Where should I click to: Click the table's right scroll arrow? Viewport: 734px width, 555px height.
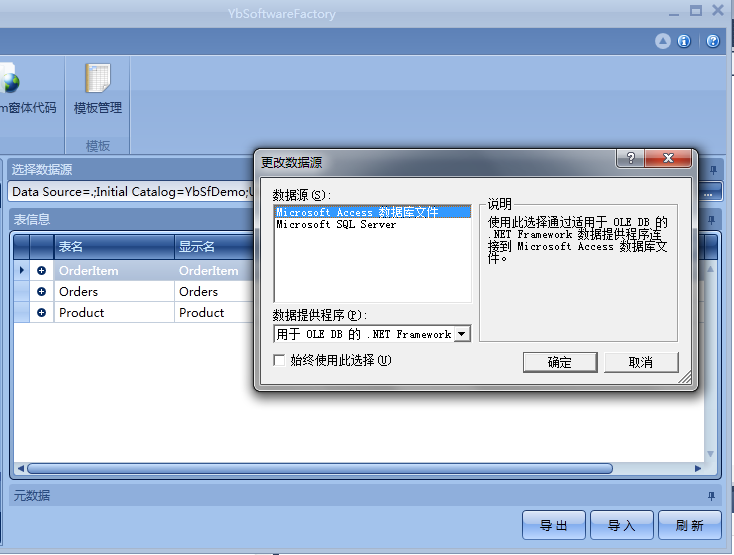click(x=697, y=468)
